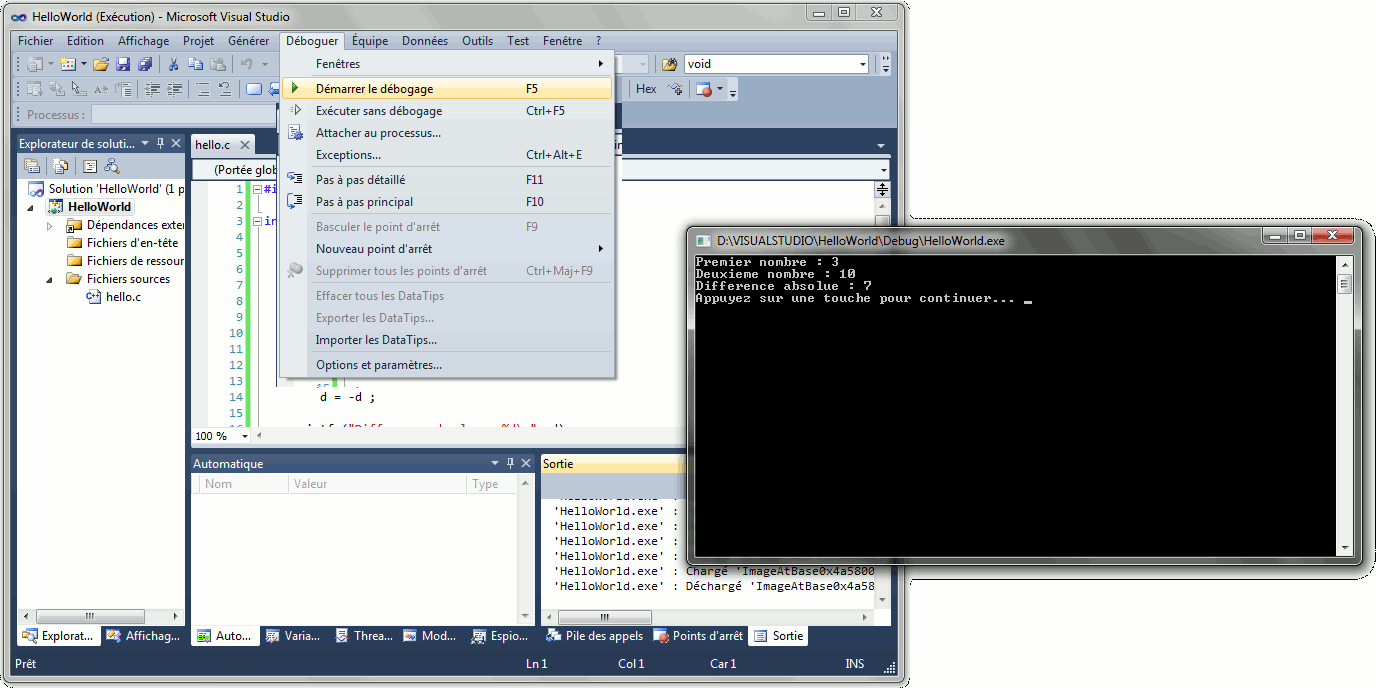Click the Add New Item toolbar icon
The width and height of the screenshot is (1376, 688).
click(x=68, y=64)
